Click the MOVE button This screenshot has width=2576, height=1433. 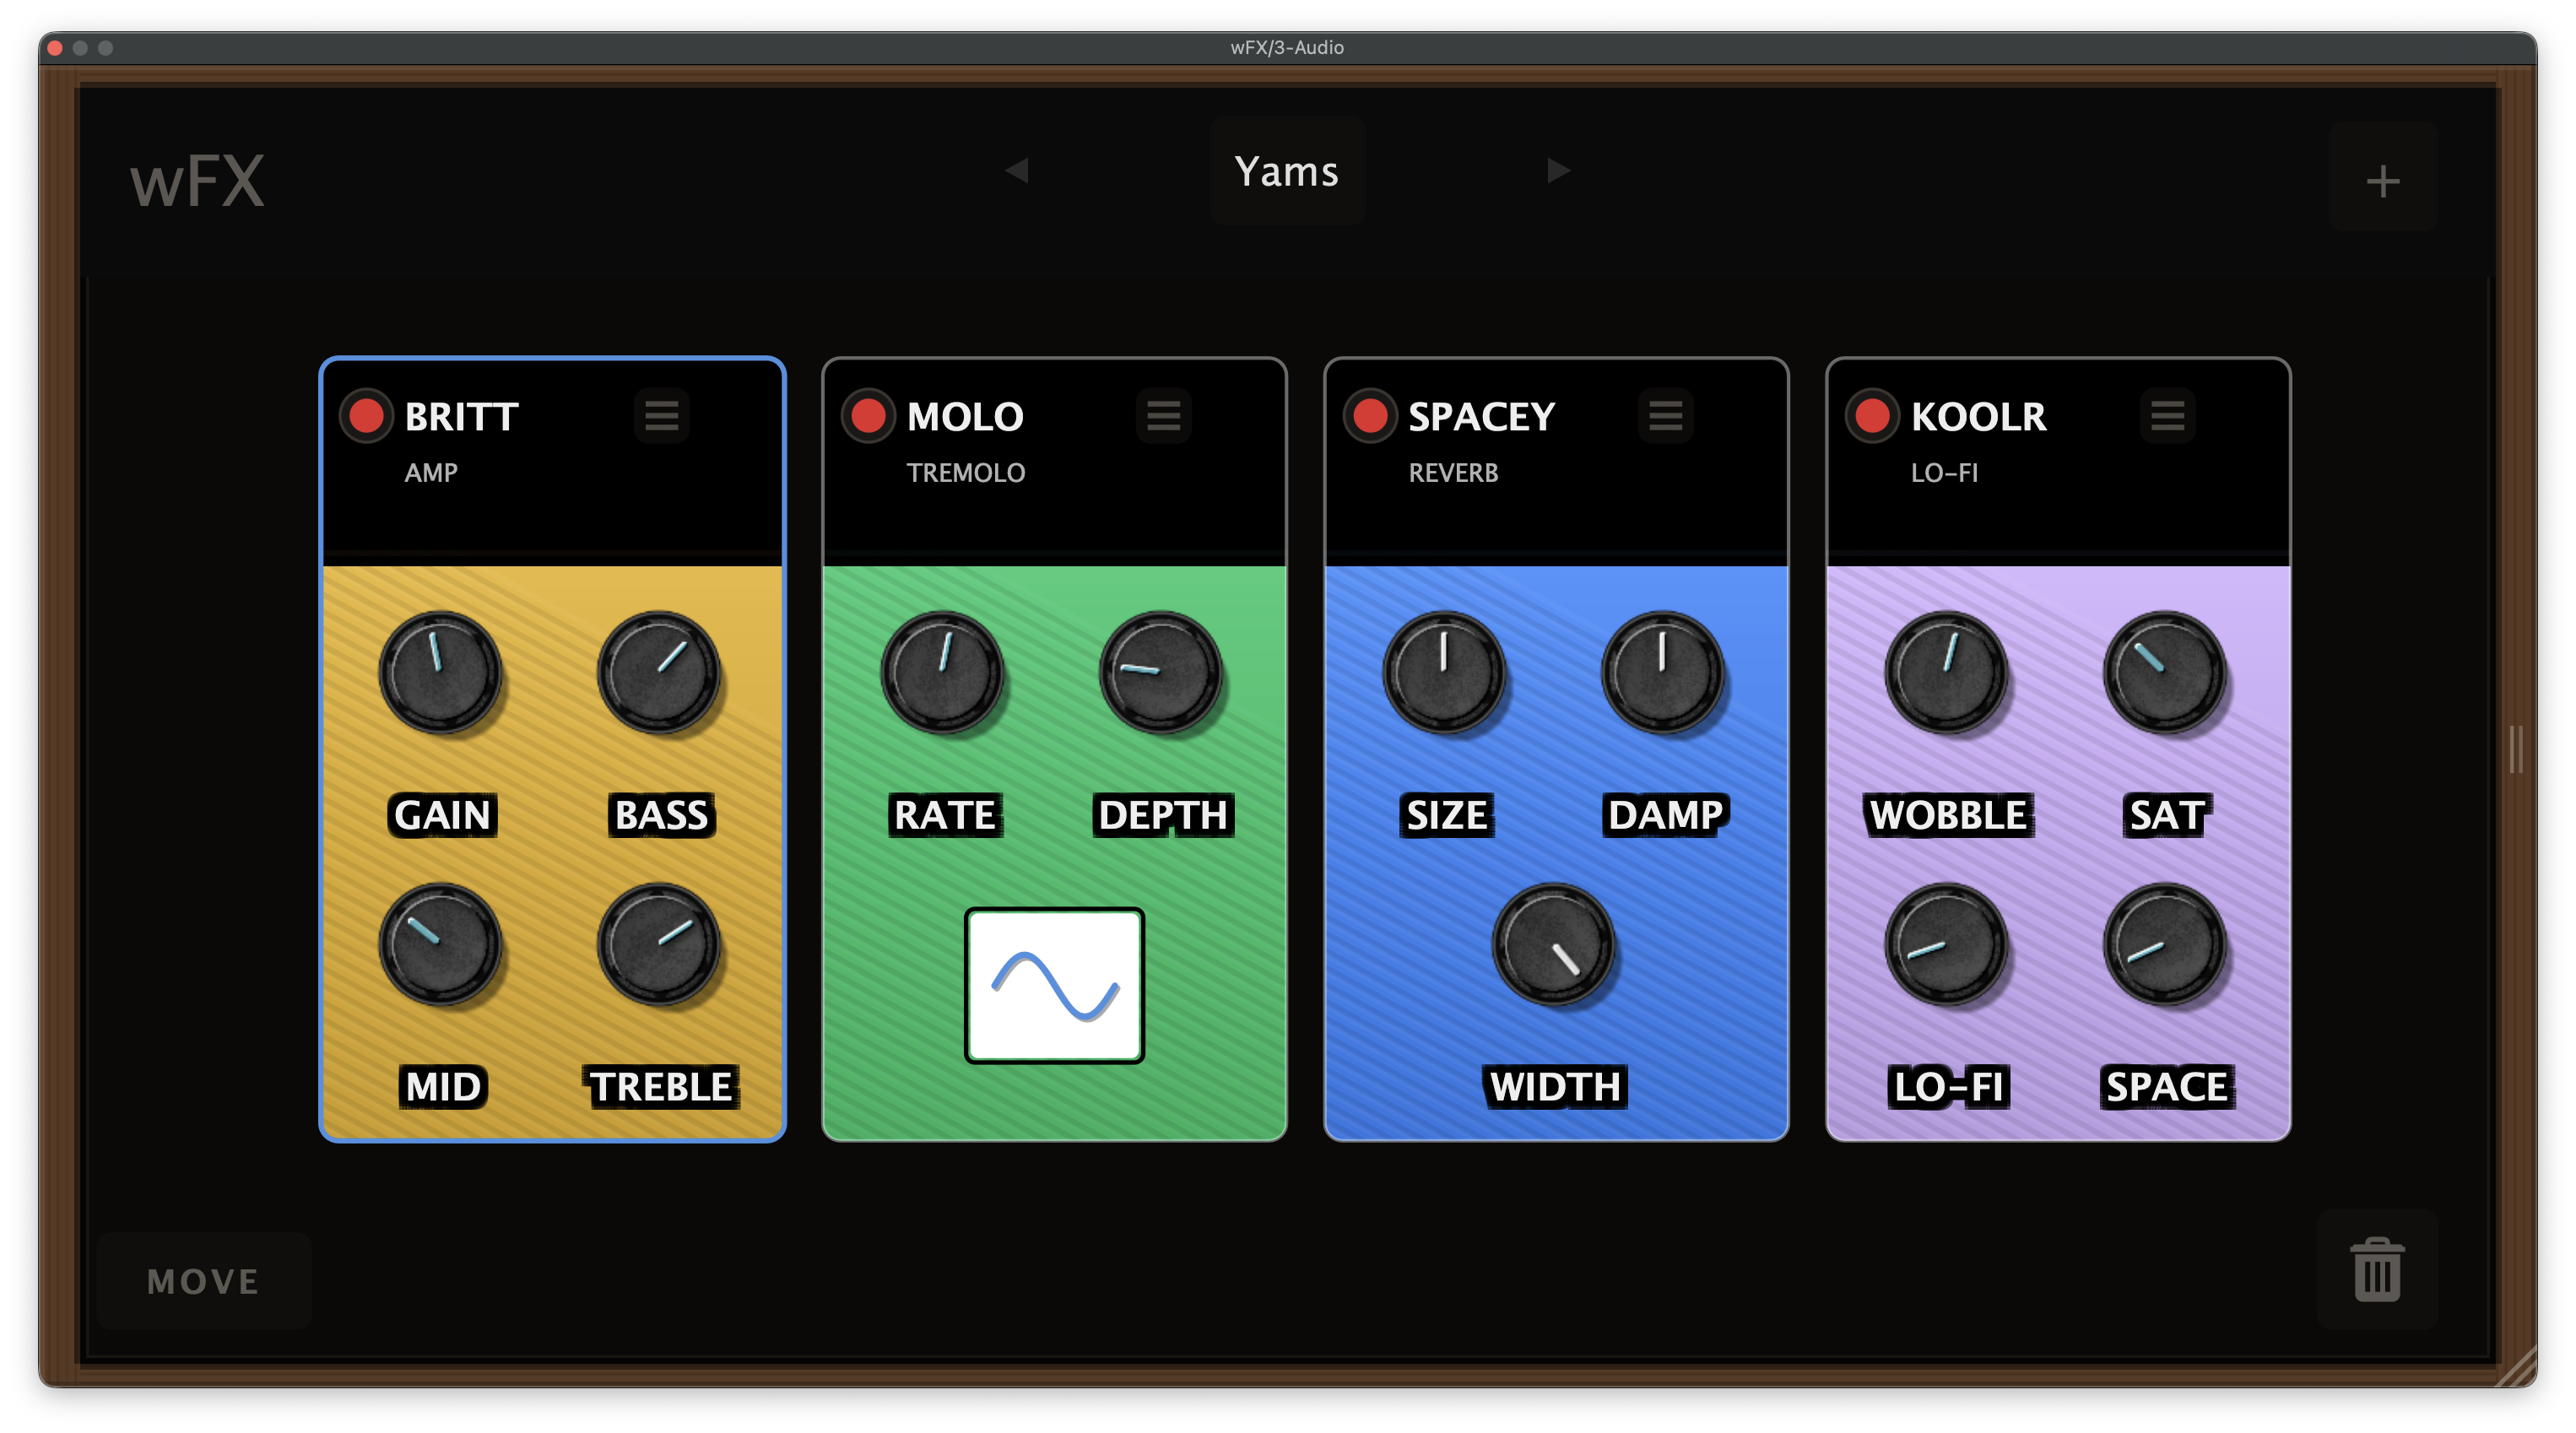click(204, 1281)
